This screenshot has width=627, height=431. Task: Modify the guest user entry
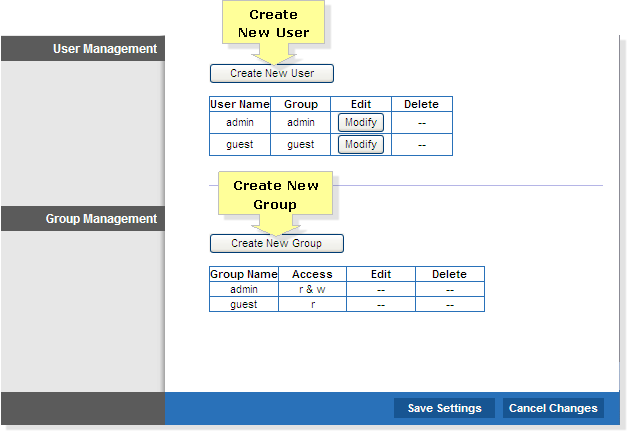tap(361, 144)
